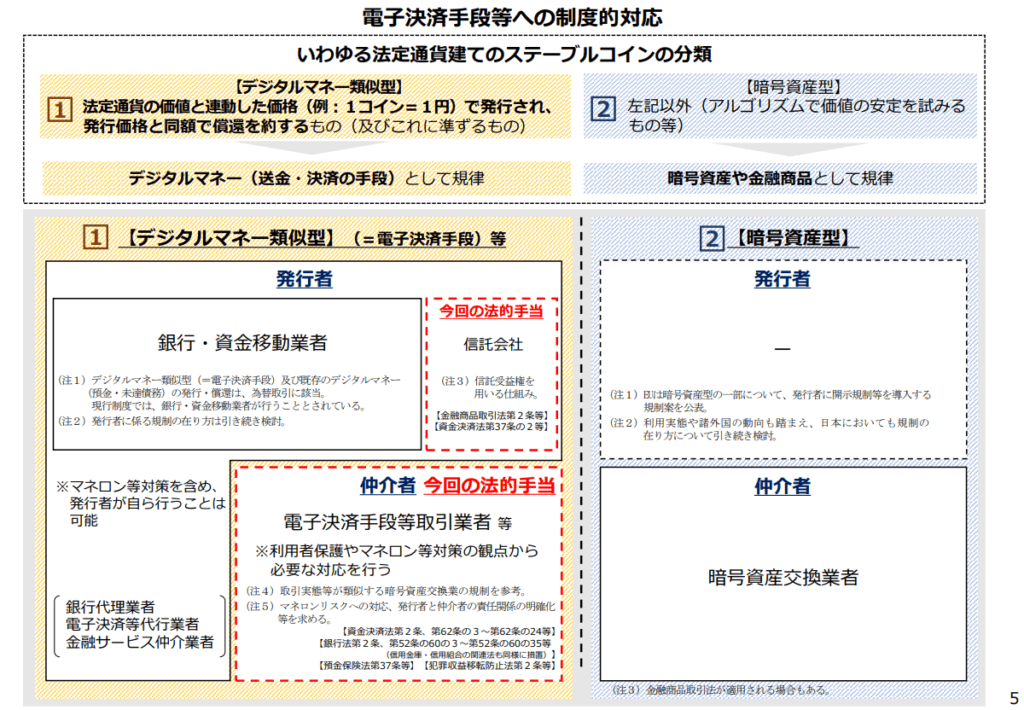This screenshot has width=1024, height=710.
Task: Select the text "電子決済手段等取引業者 等"
Action: click(x=398, y=522)
